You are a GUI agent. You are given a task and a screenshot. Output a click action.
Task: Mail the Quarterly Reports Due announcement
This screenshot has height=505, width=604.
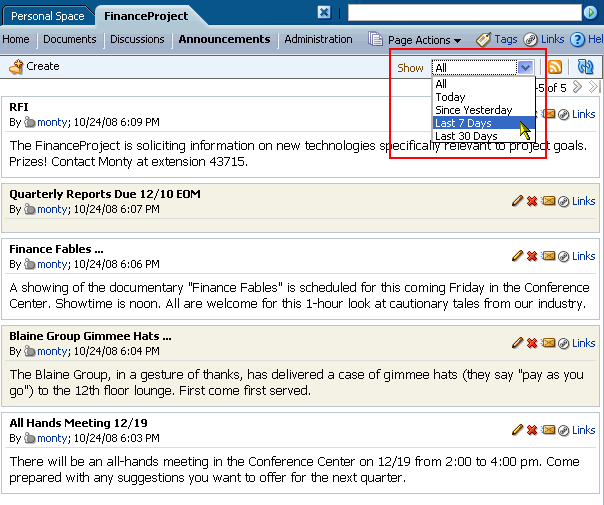[x=548, y=201]
